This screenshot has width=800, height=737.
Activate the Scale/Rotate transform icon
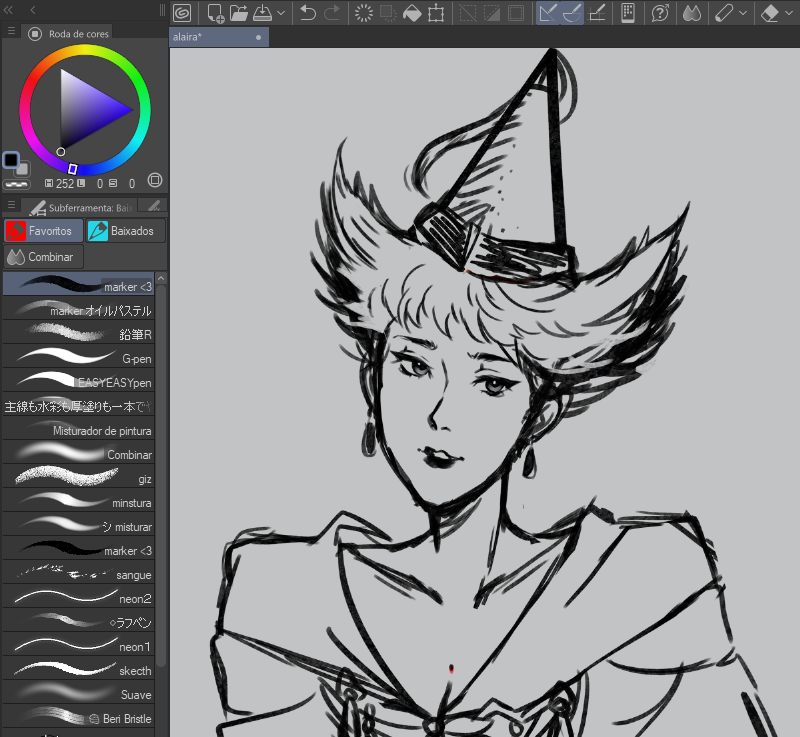pyautogui.click(x=436, y=13)
